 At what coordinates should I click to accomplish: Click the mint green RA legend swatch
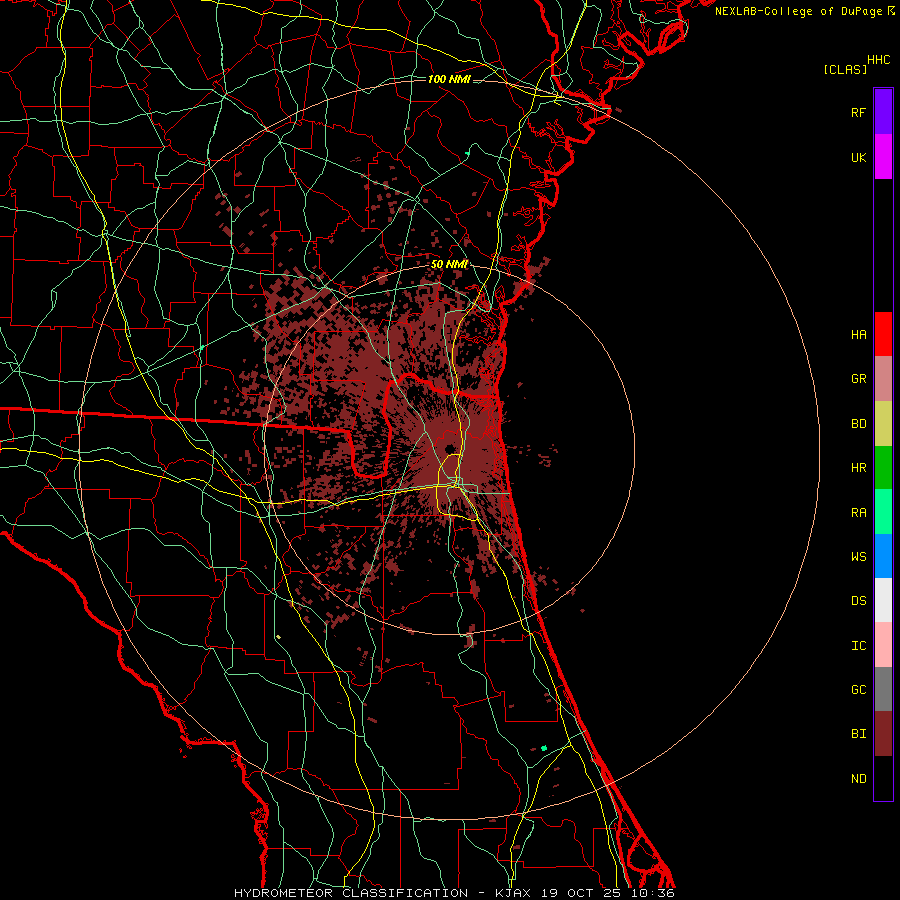883,512
